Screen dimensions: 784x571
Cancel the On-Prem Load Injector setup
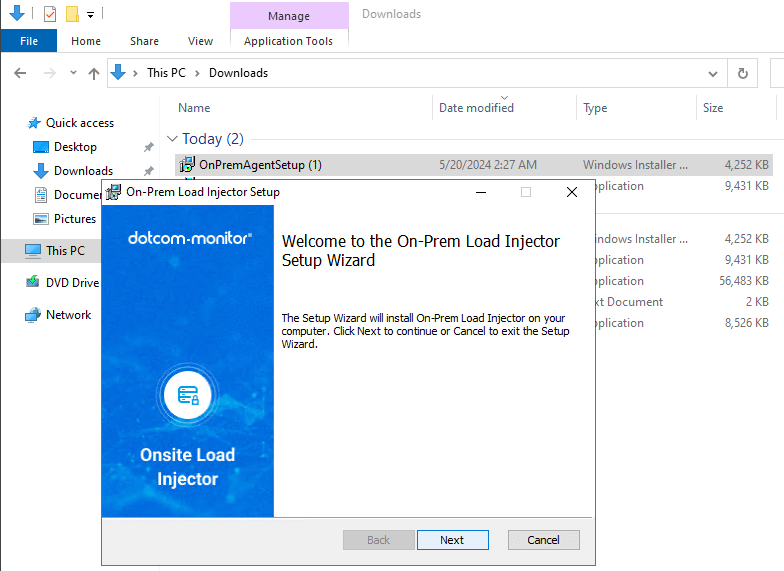coord(543,540)
